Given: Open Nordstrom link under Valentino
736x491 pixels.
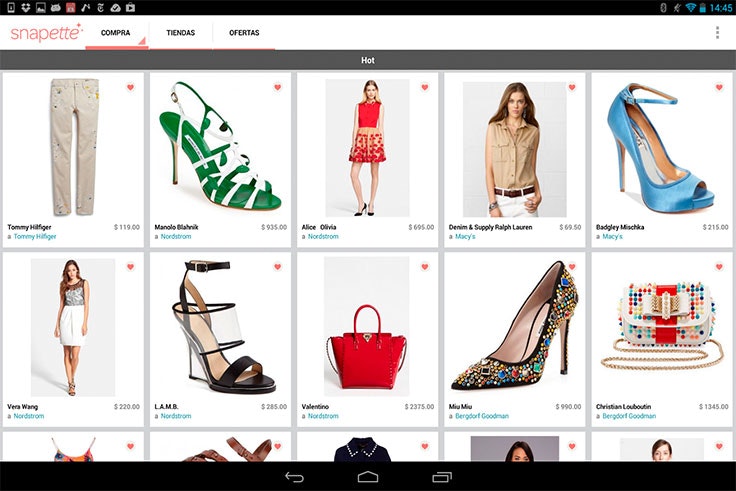Looking at the screenshot, I should coord(323,416).
